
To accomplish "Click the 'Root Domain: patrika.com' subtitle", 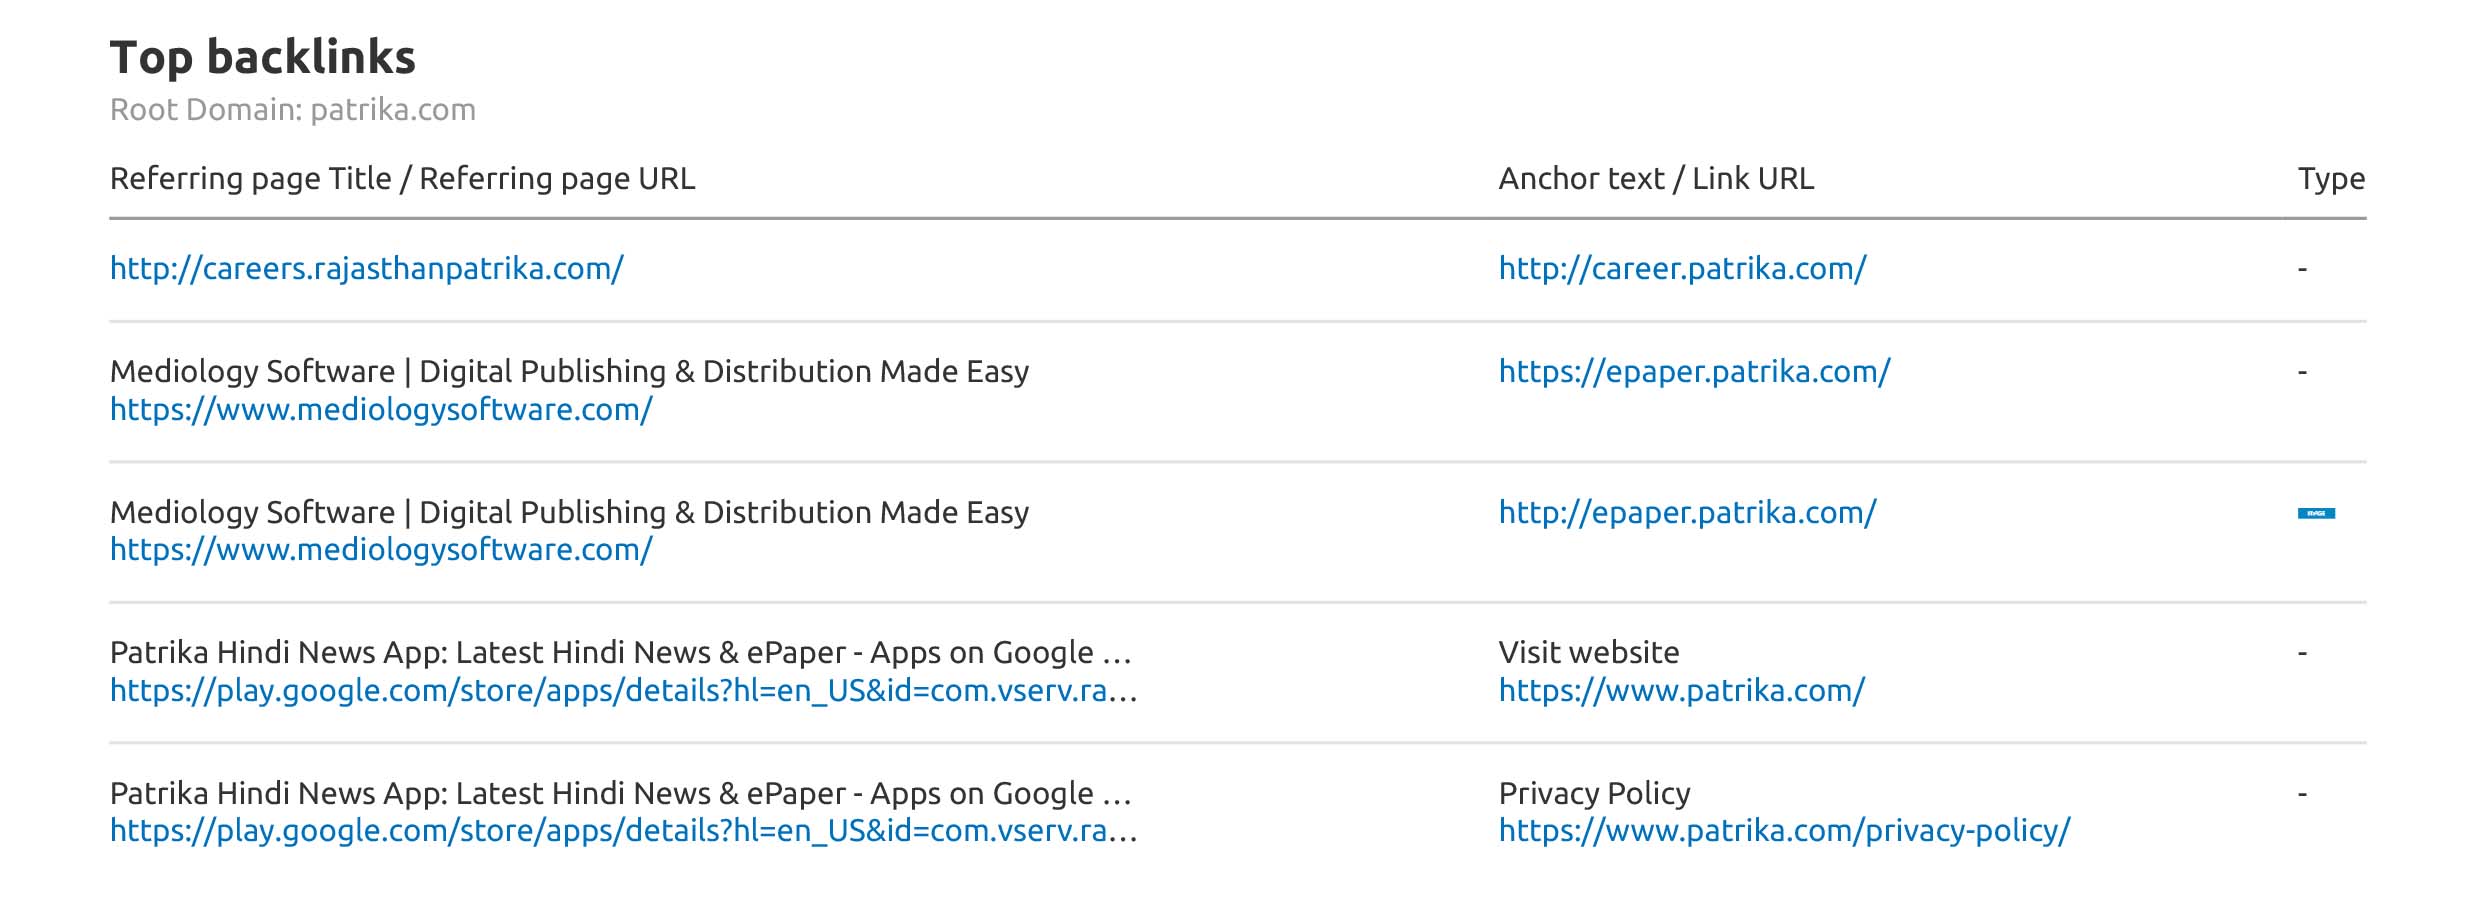I will [x=292, y=110].
